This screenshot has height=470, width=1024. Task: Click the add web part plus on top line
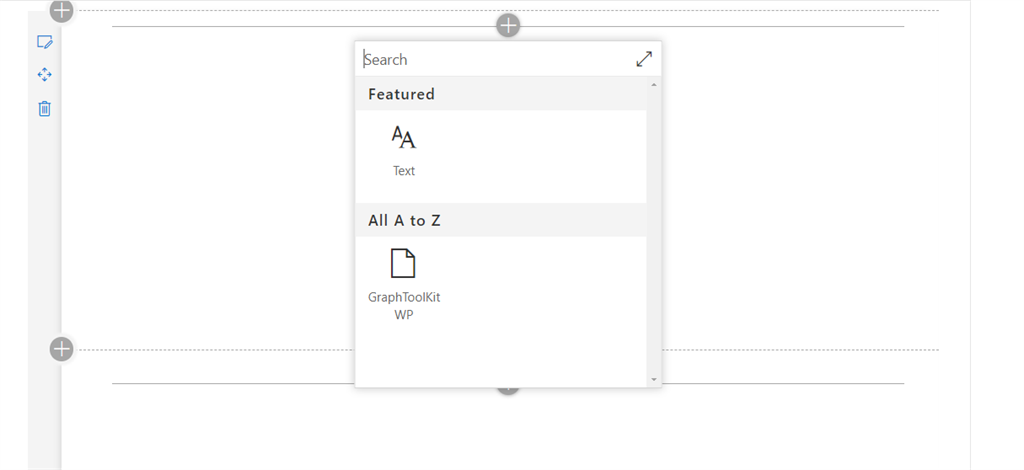click(508, 26)
